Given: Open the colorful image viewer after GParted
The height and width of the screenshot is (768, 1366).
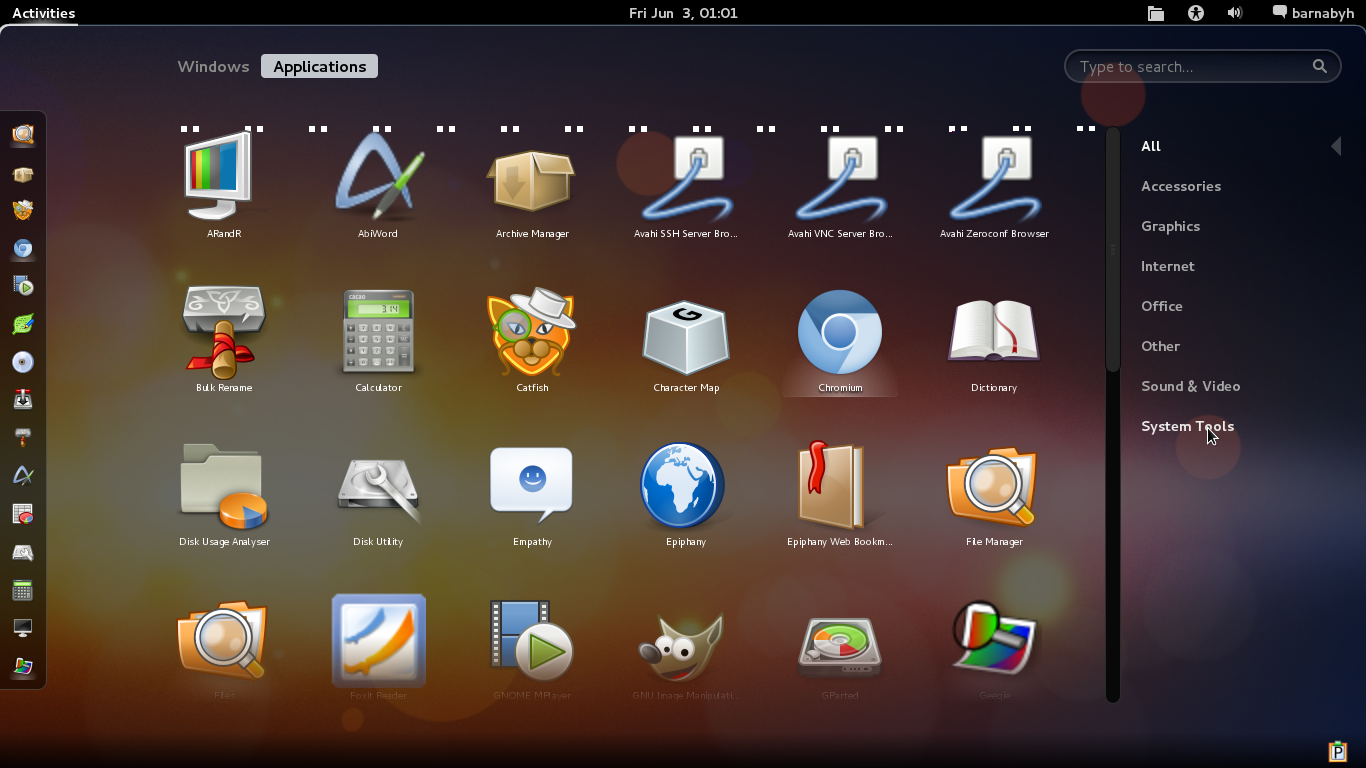Looking at the screenshot, I should 994,640.
